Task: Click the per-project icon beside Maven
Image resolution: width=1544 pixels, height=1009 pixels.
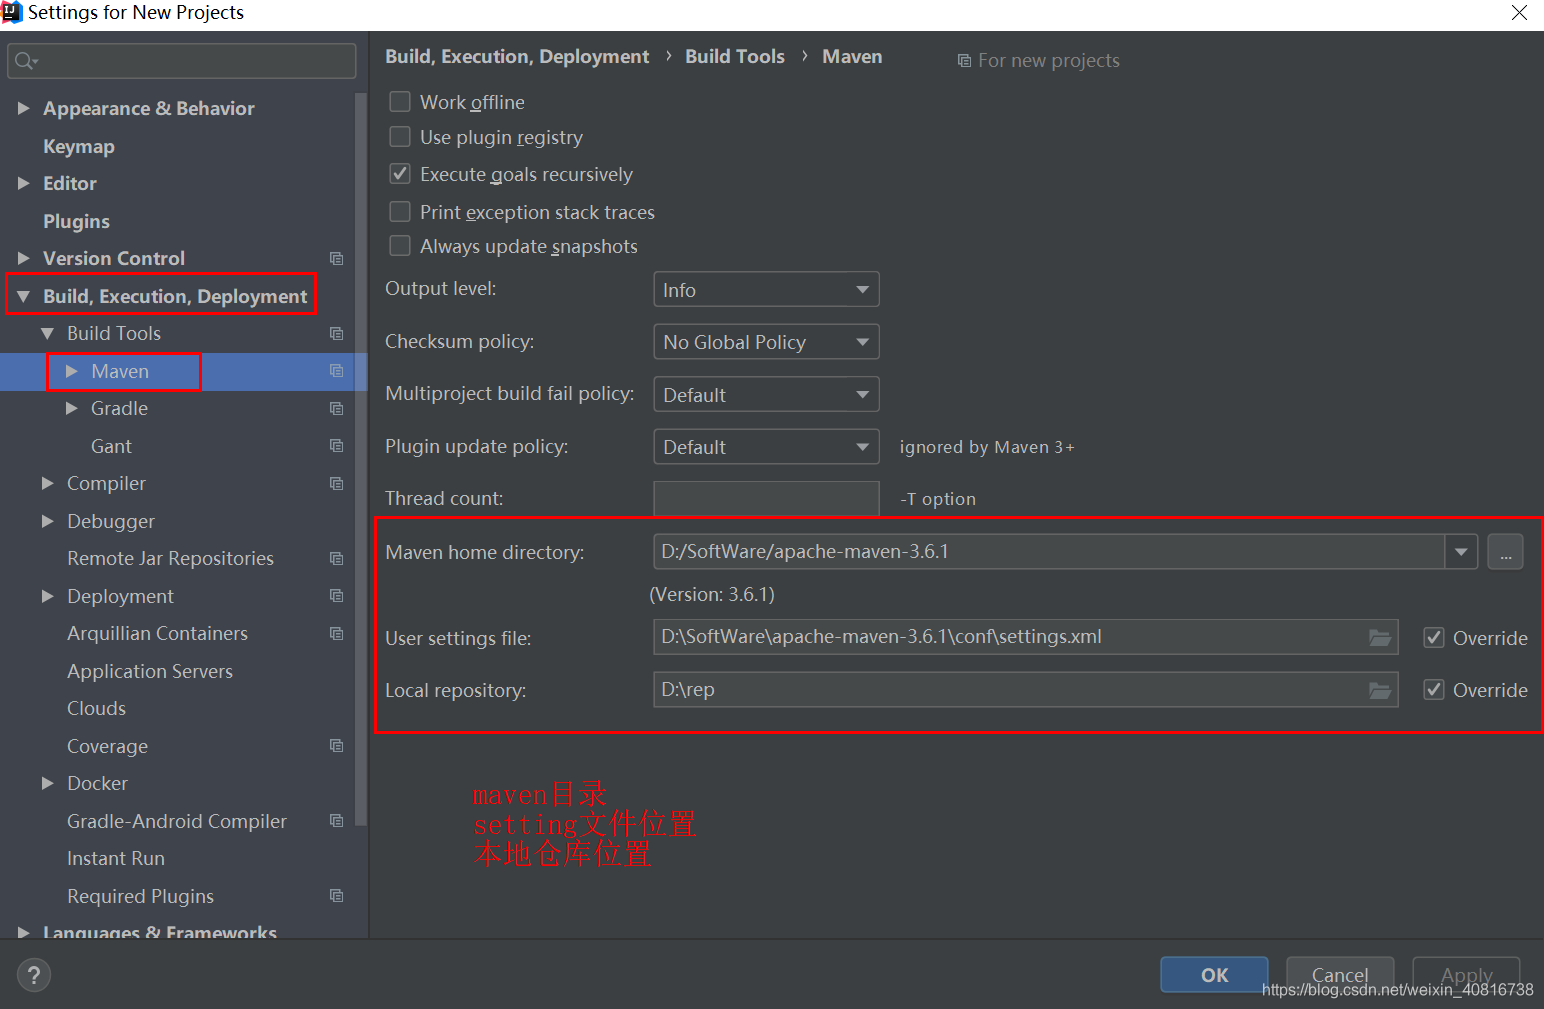Action: [336, 371]
